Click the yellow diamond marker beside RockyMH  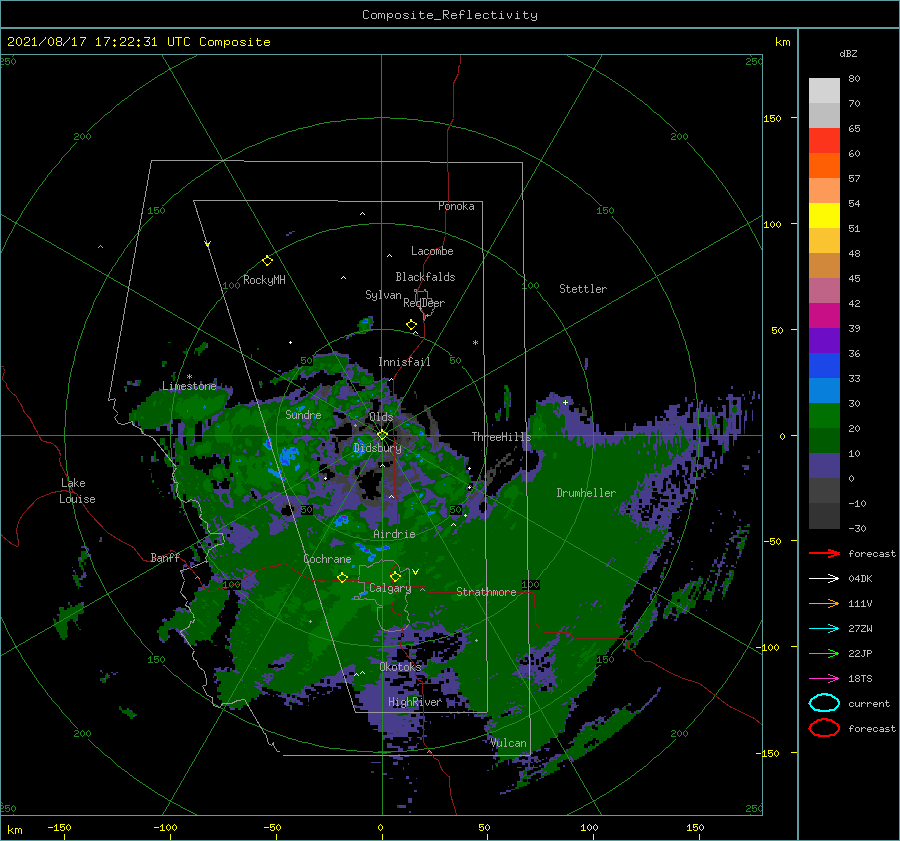tap(267, 261)
